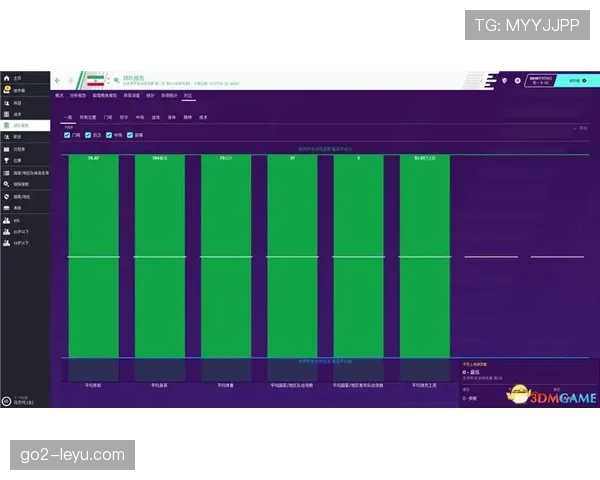Click the back arrow navigation icon
Viewport: 600px width, 480px height.
point(57,80)
